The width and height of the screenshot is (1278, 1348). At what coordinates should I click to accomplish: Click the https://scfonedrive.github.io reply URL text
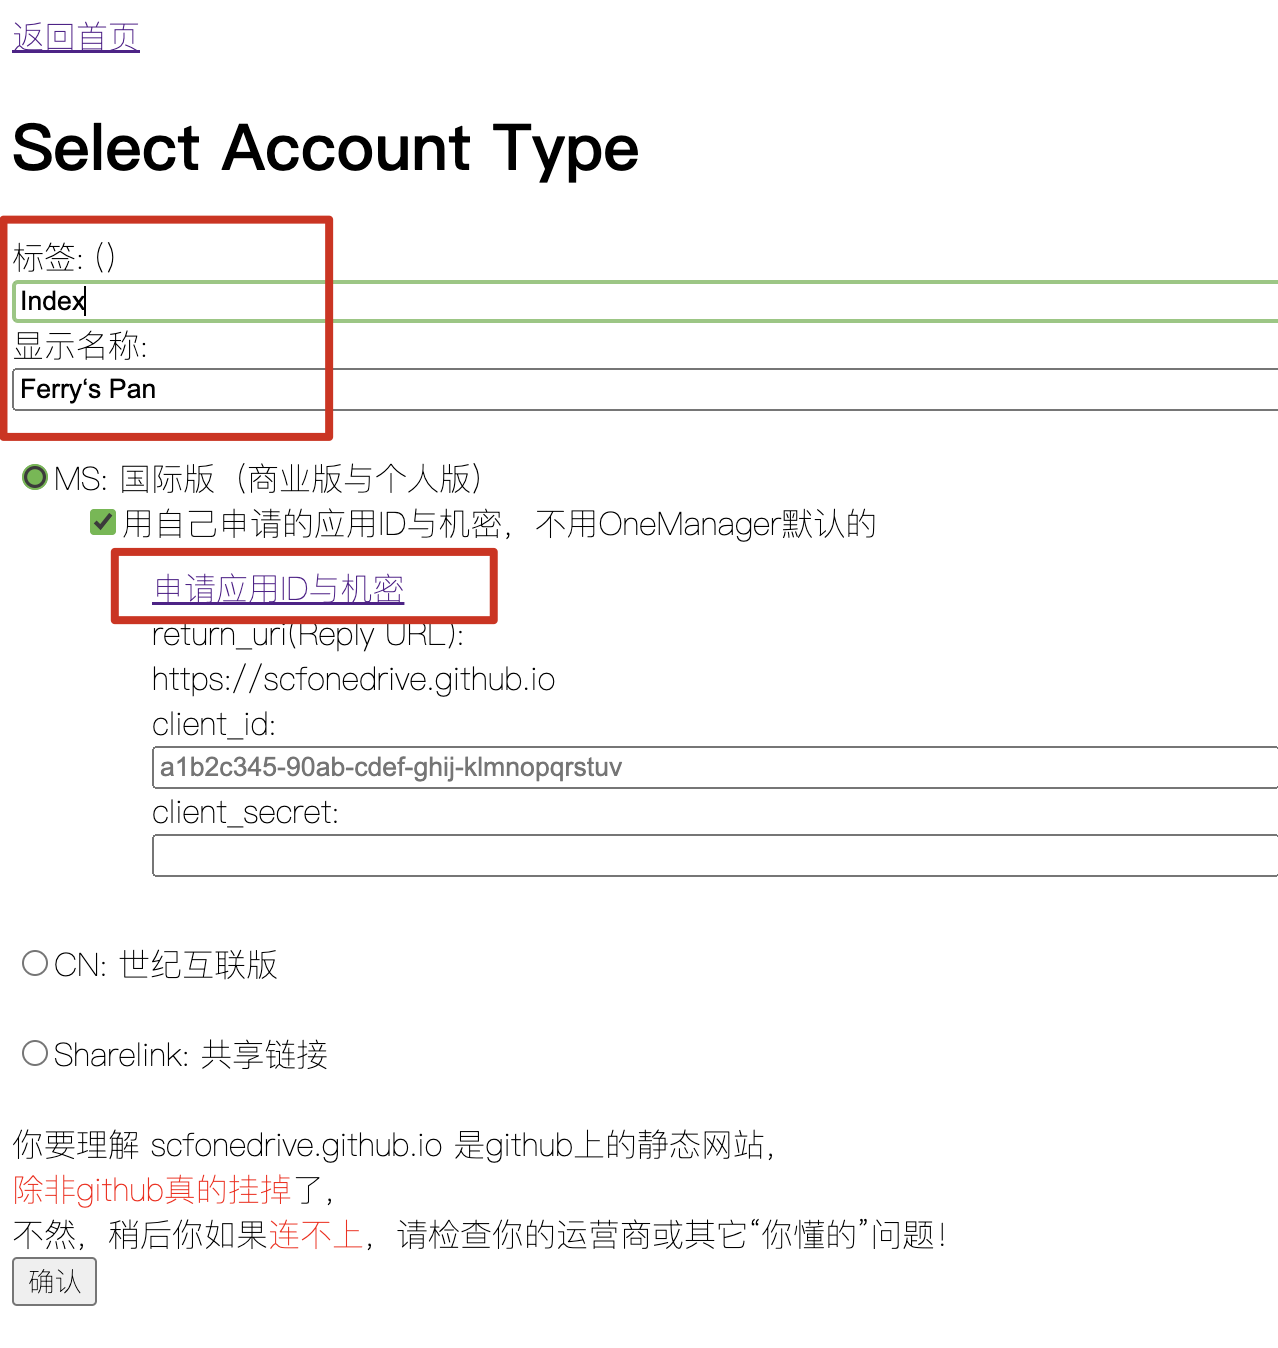click(353, 680)
